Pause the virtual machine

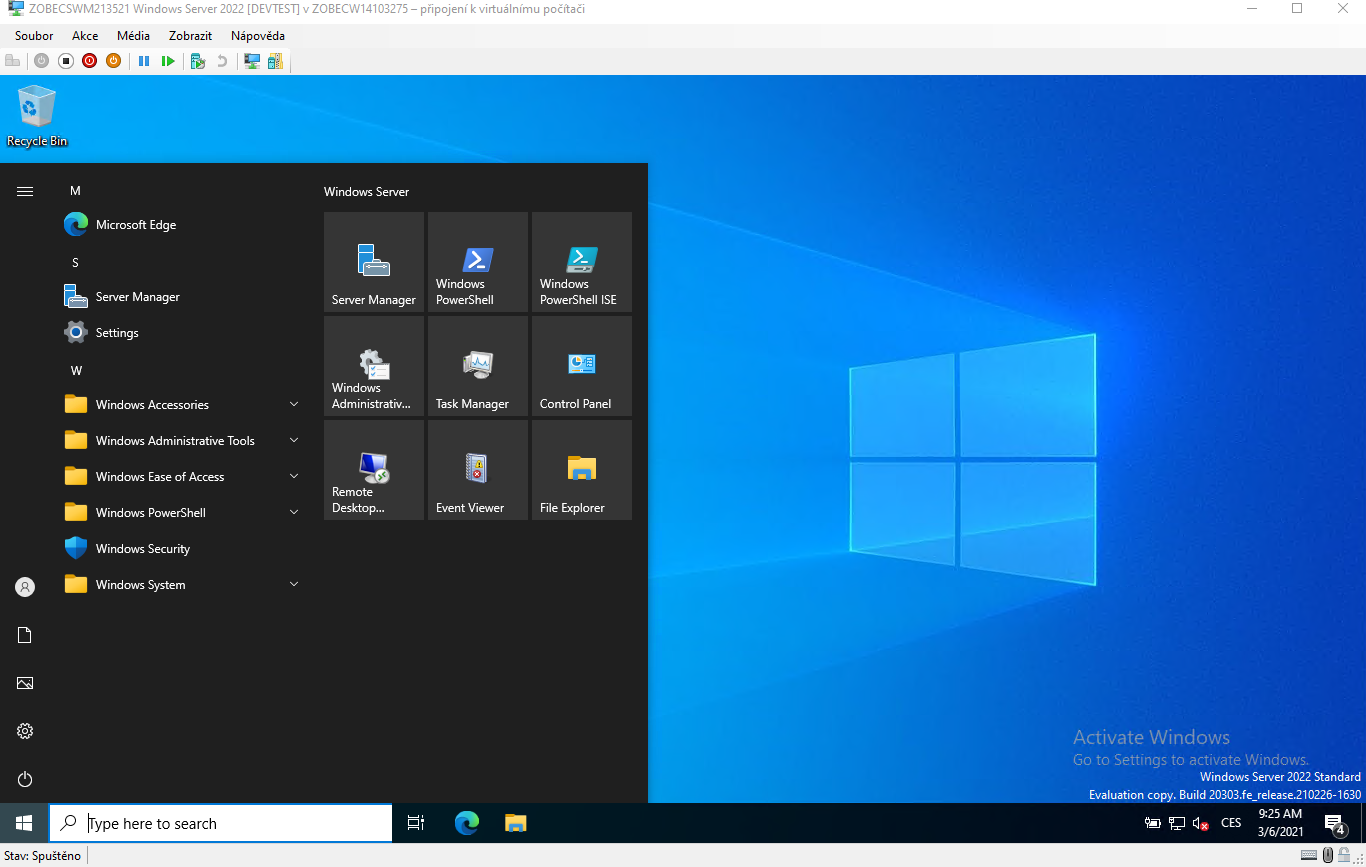144,61
